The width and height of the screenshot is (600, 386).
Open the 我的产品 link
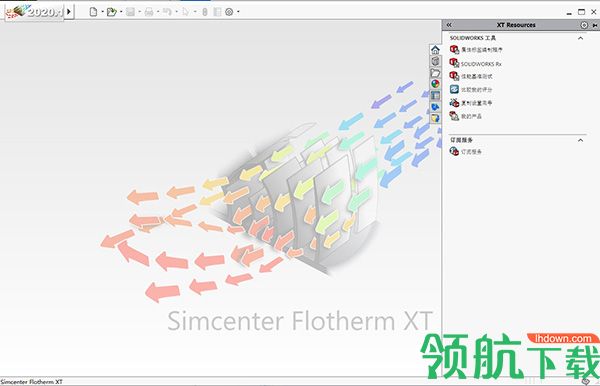471,116
